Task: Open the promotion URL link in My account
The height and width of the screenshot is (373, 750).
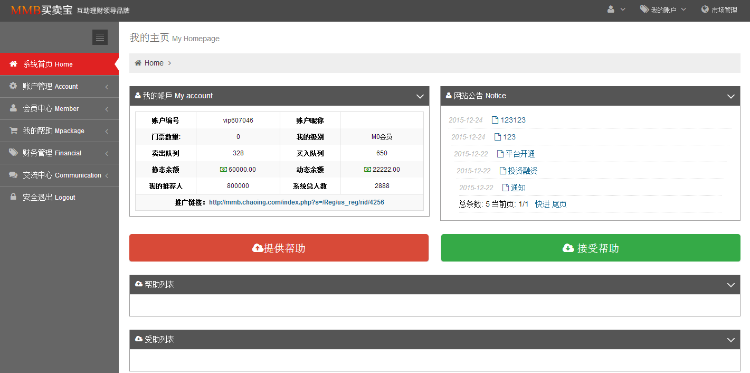Action: [297, 202]
